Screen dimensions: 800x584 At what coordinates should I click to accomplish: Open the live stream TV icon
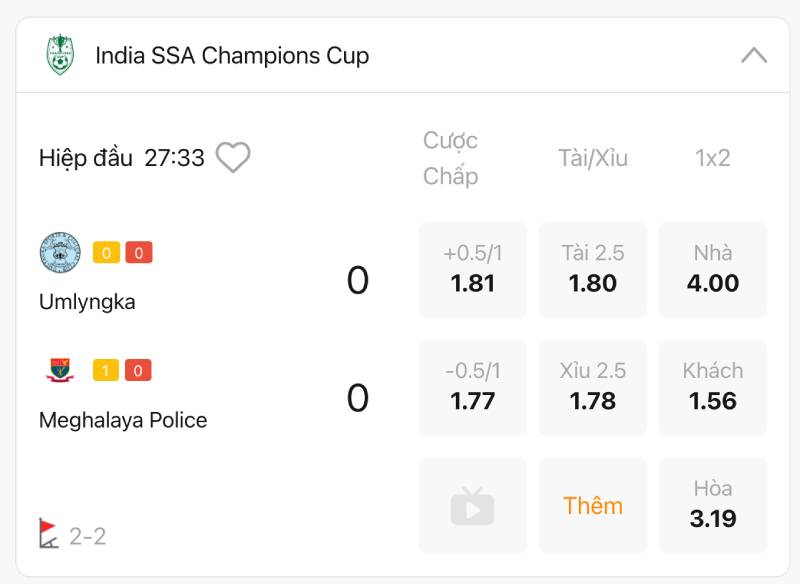tap(472, 504)
